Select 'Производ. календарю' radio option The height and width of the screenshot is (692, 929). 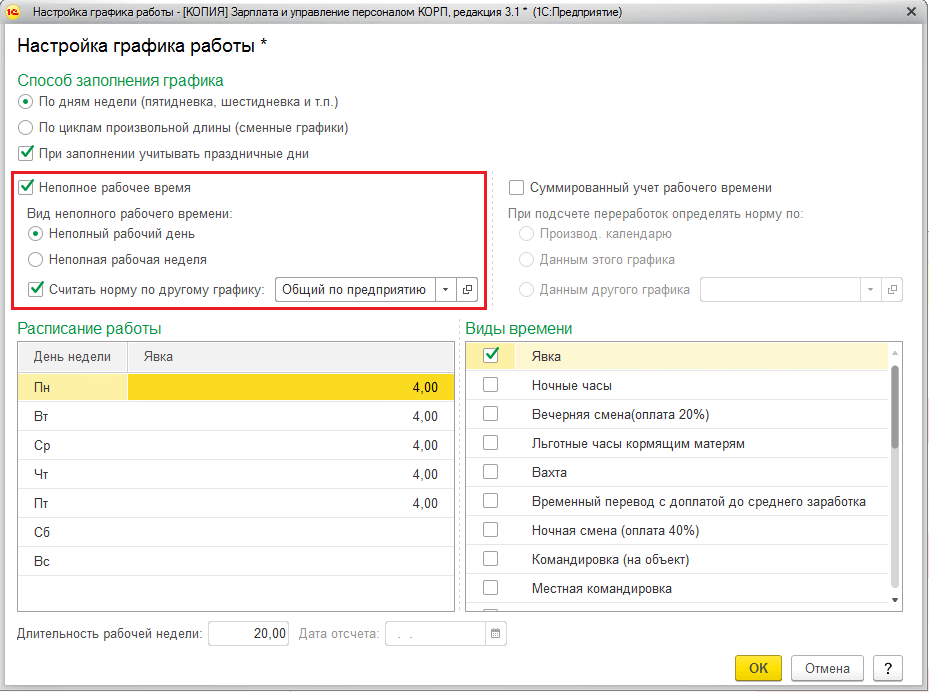point(526,234)
